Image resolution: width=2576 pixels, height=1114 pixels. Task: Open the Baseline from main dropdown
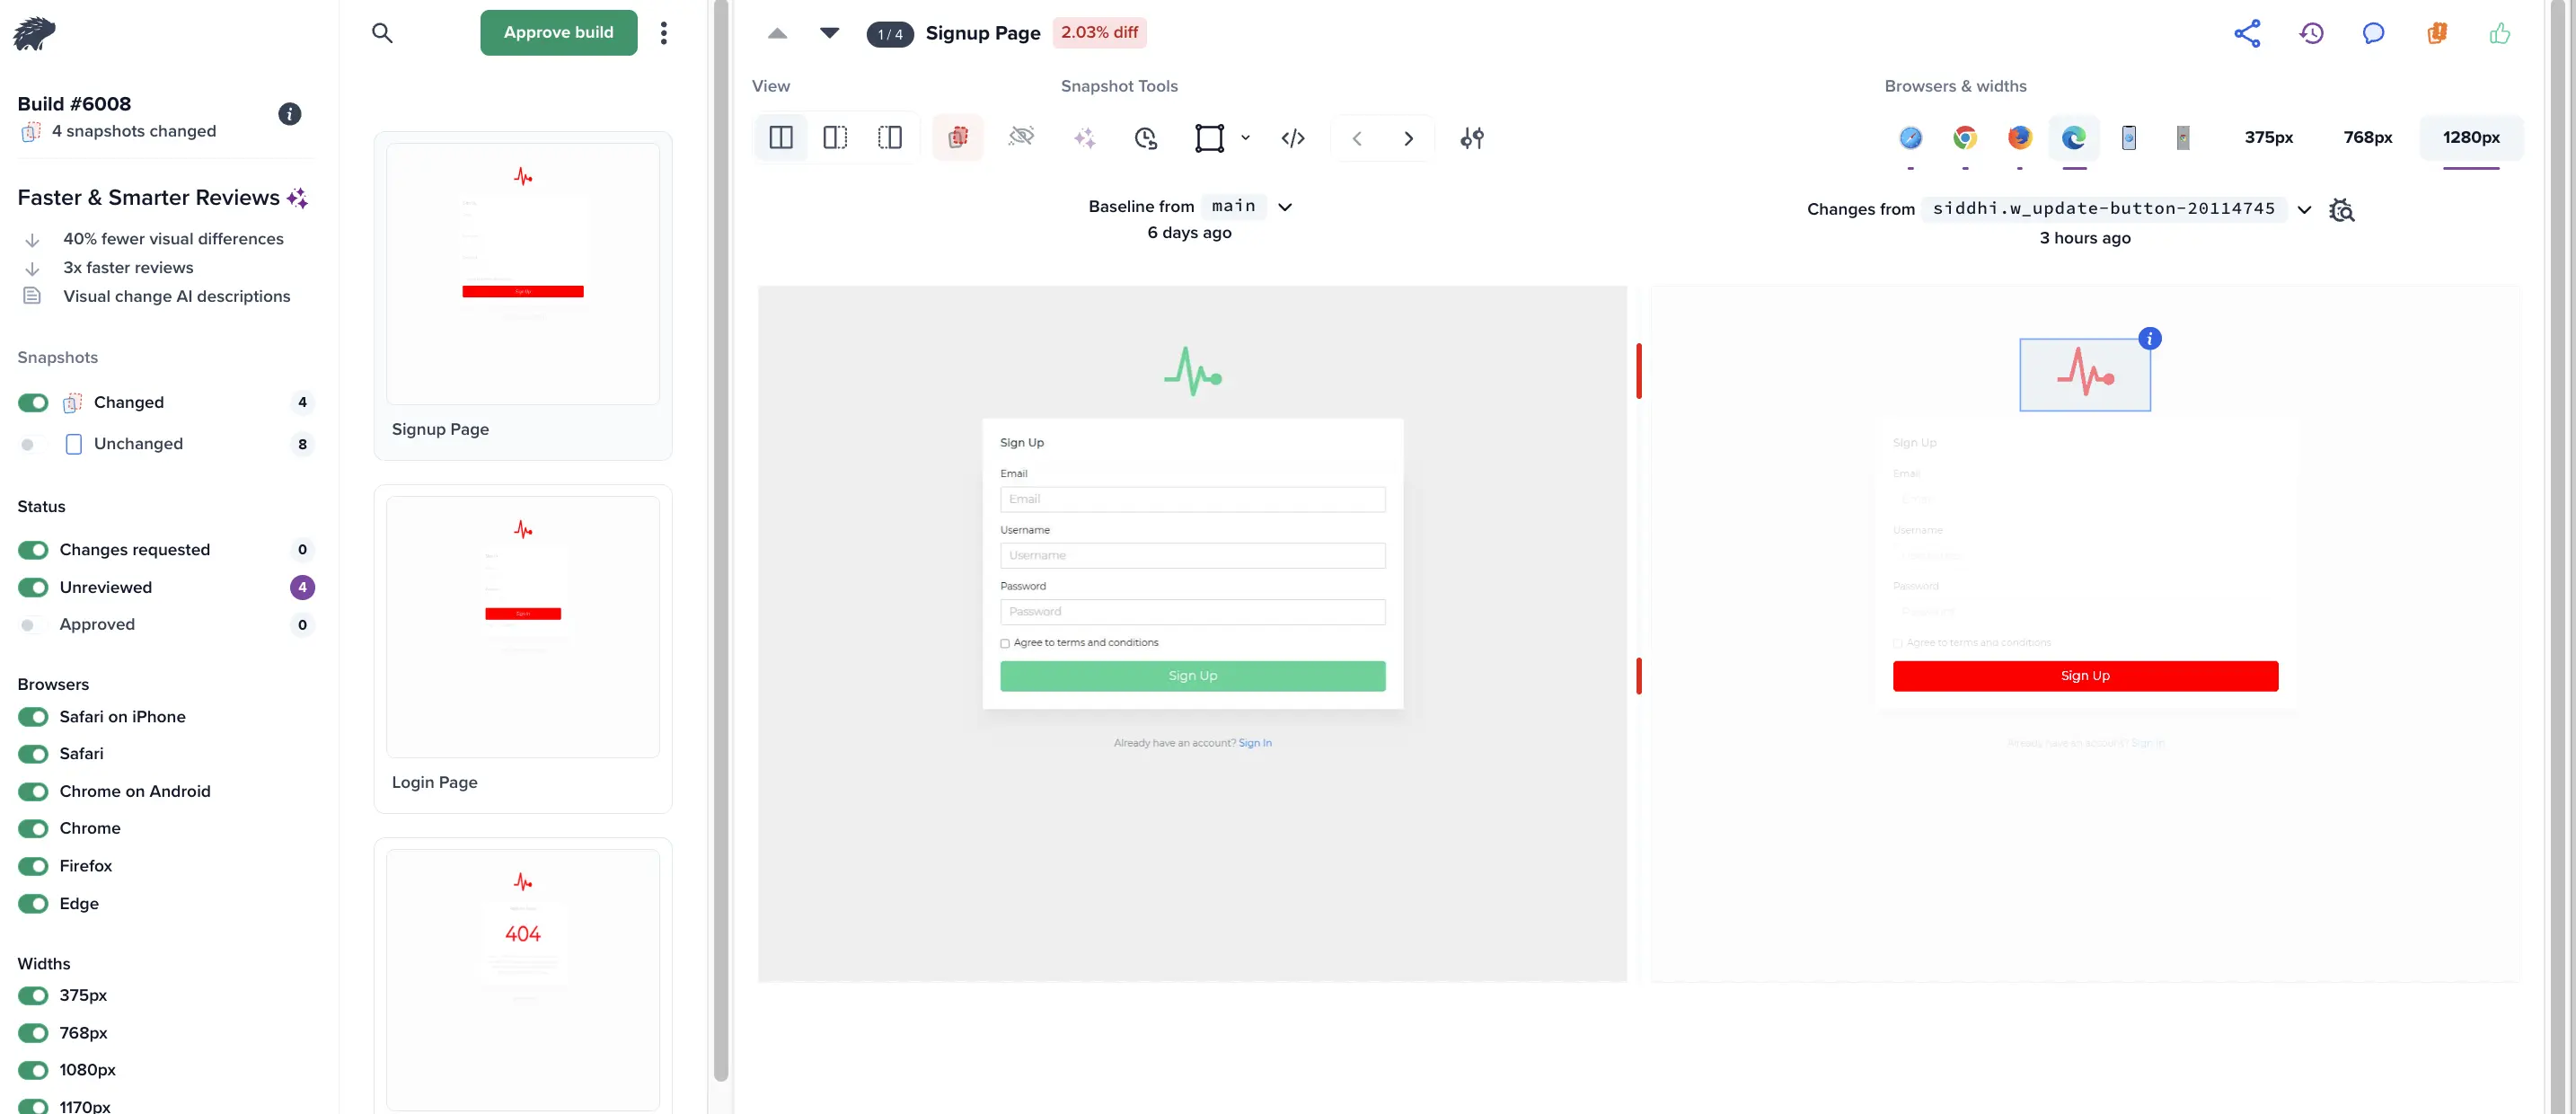click(1285, 206)
